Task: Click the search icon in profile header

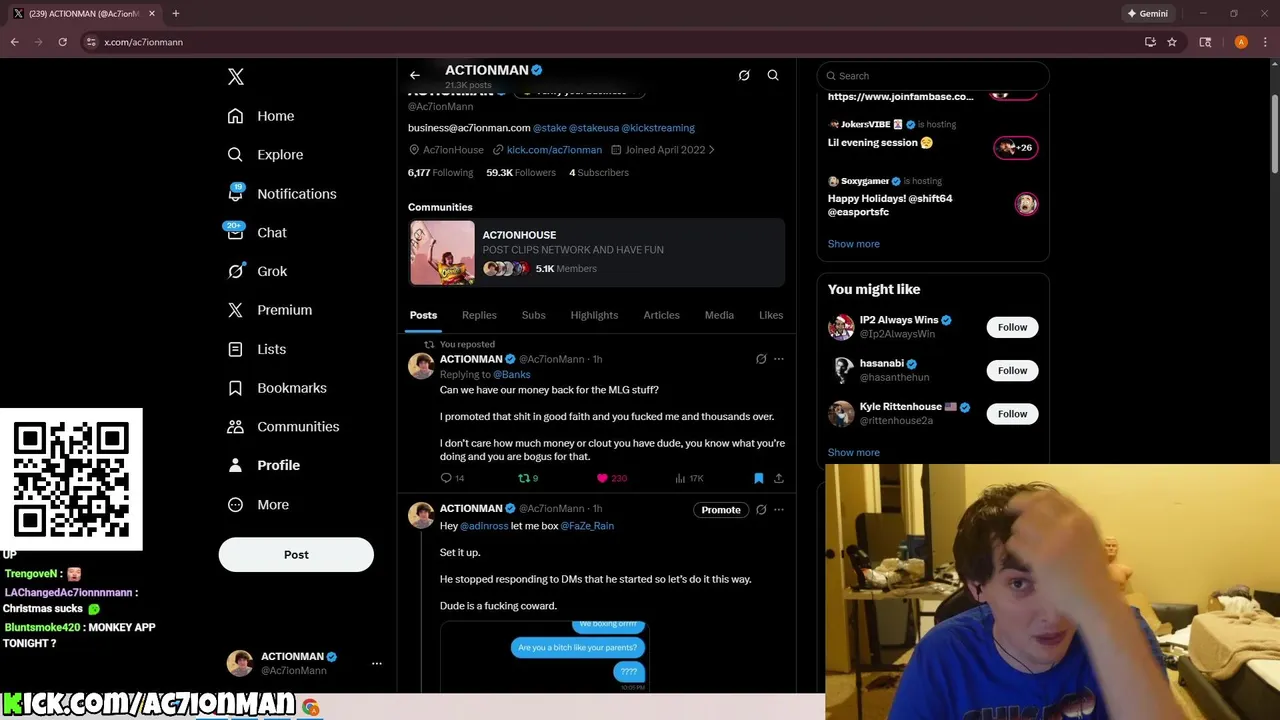Action: 773,75
